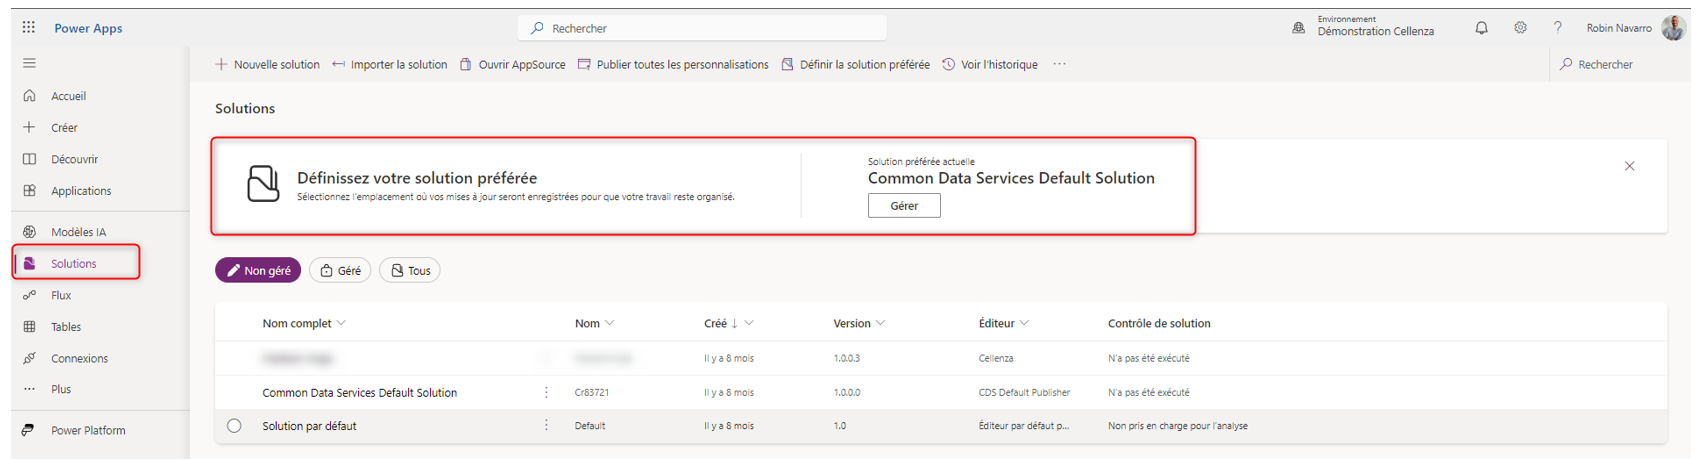This screenshot has height=471, width=1696.
Task: Select the Solution par défaut row radio button
Action: (x=234, y=426)
